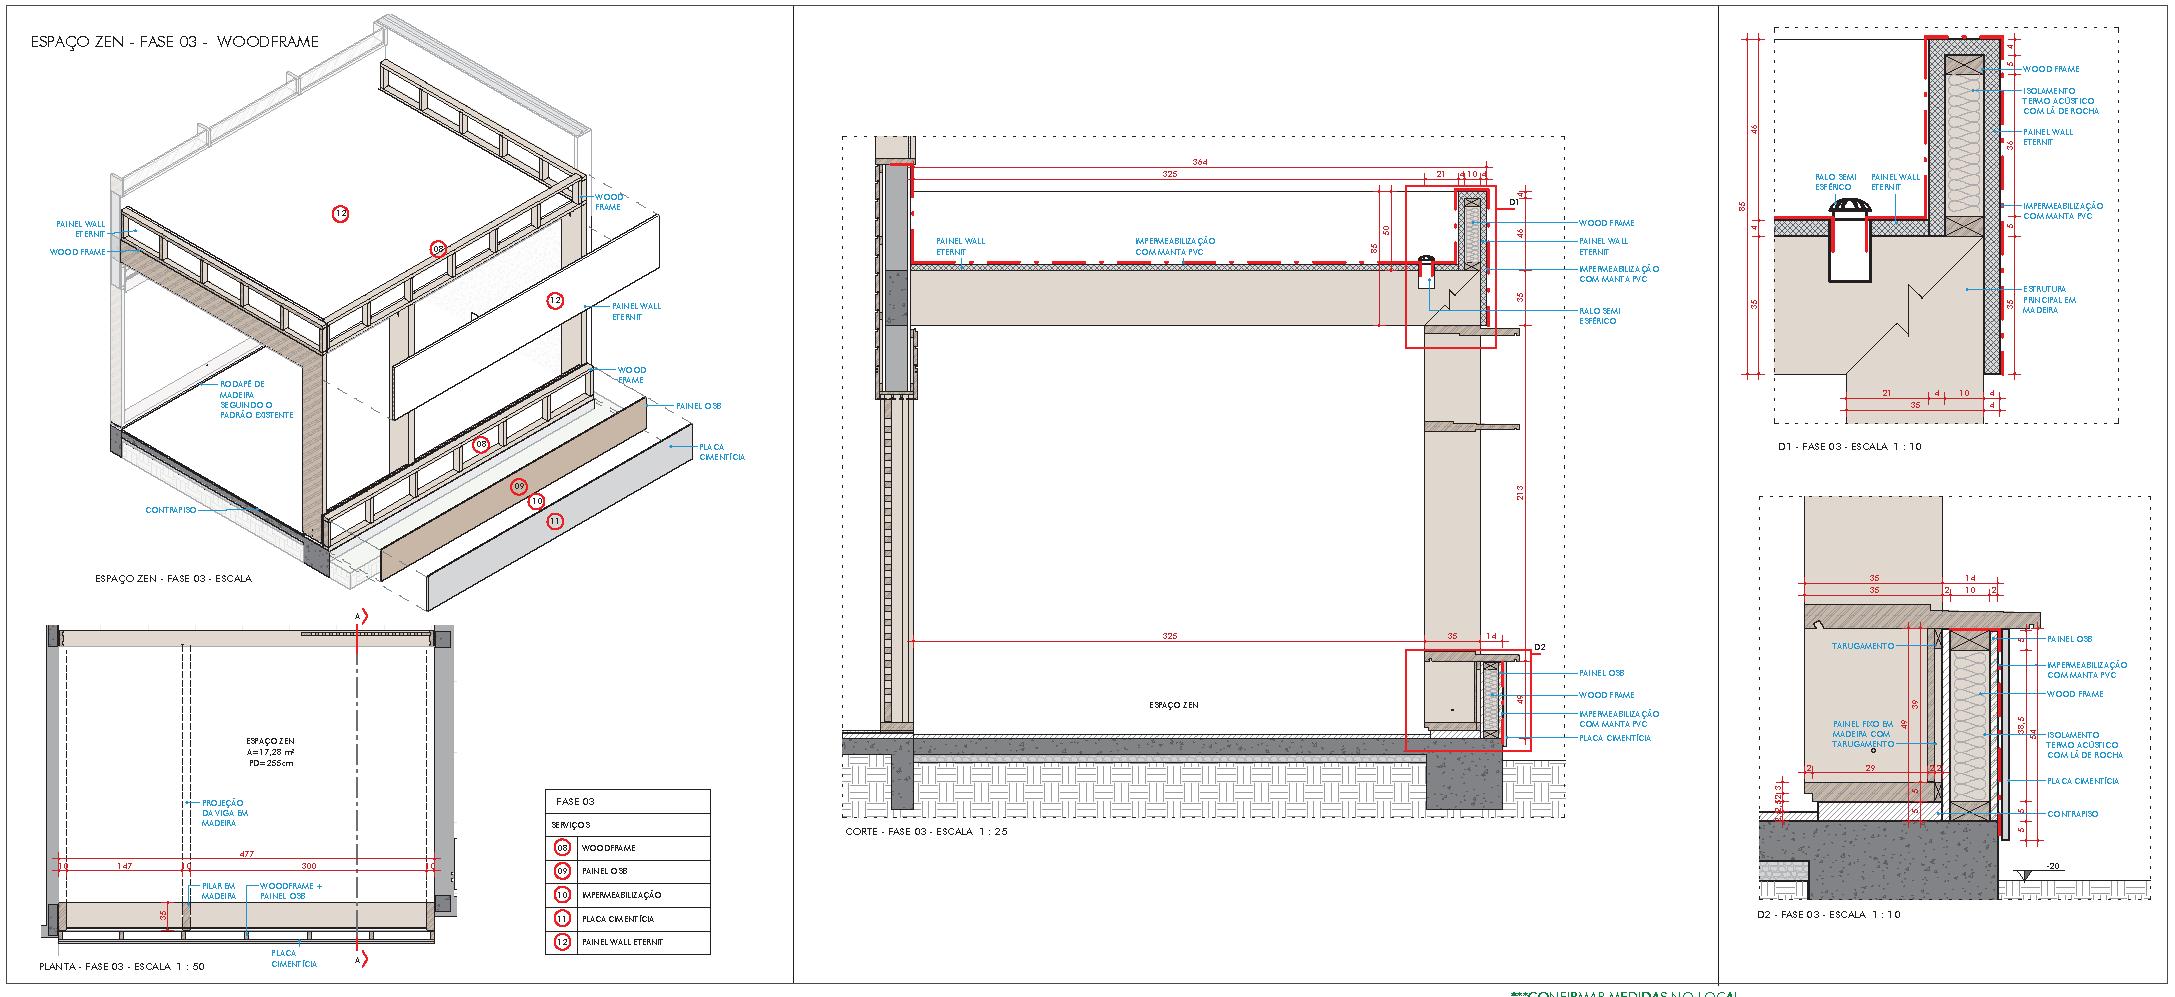This screenshot has height=997, width=2175.
Task: Select the caption "CORTE - FASE 03 - ESCALA 1 : 25"
Action: 926,832
